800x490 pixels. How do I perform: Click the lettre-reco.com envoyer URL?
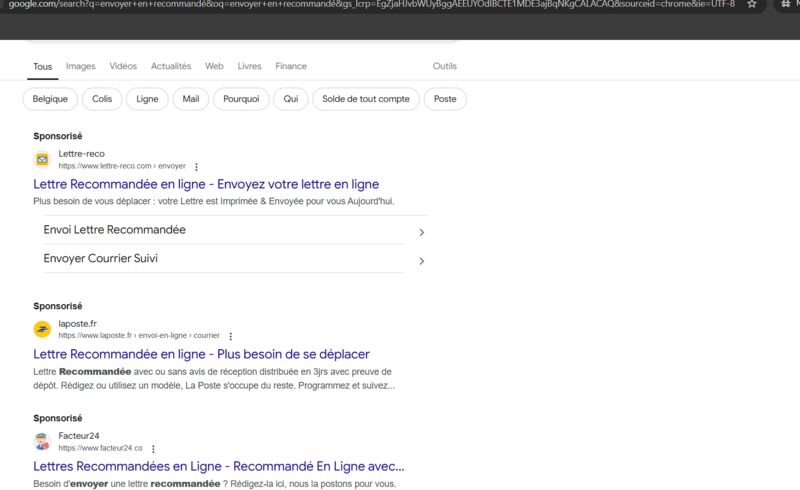(122, 166)
